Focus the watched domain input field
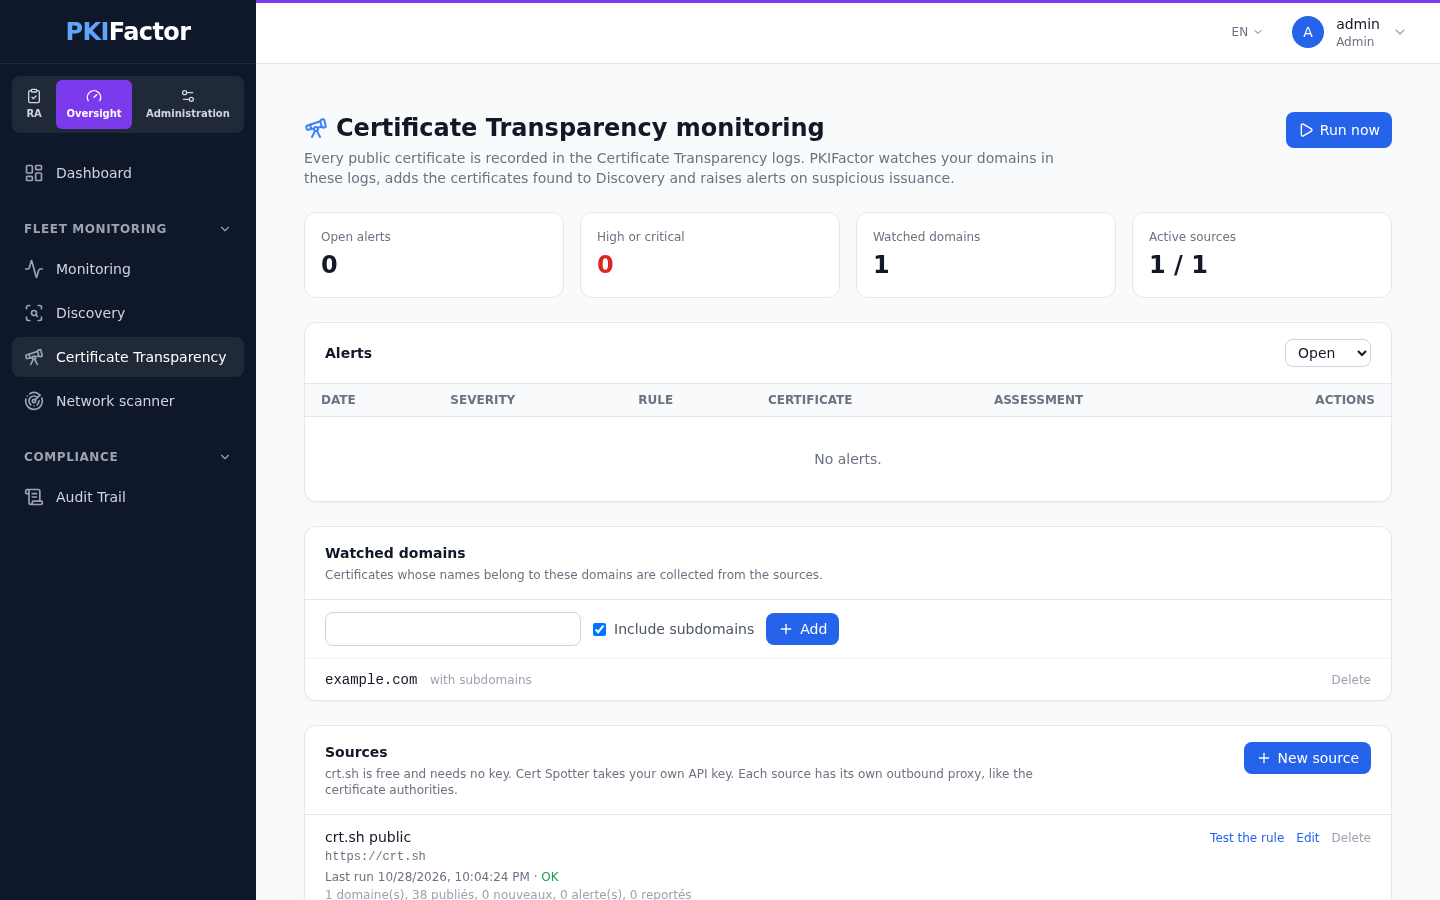The height and width of the screenshot is (900, 1440). click(453, 629)
